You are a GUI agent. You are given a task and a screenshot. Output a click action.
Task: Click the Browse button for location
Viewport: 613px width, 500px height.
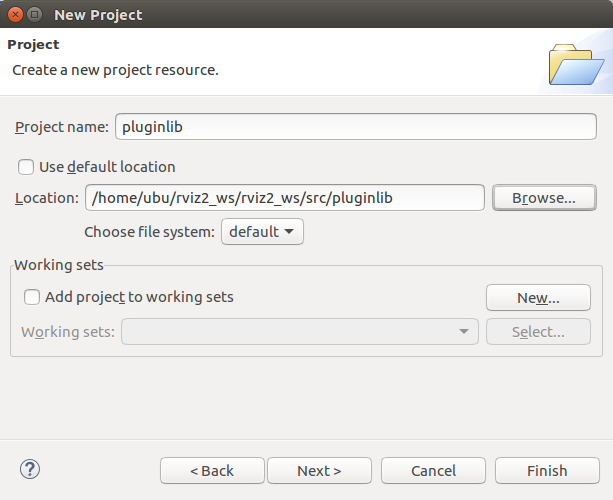click(x=544, y=198)
